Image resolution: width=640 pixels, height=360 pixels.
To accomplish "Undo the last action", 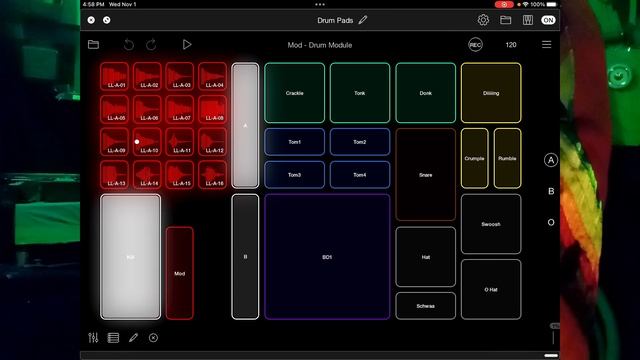I will [x=129, y=44].
